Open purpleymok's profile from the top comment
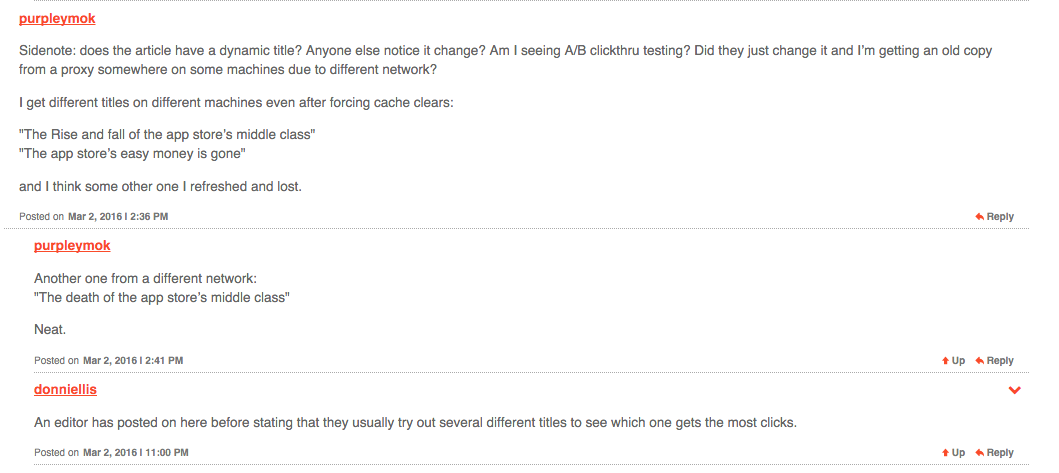This screenshot has width=1059, height=473. pos(58,19)
